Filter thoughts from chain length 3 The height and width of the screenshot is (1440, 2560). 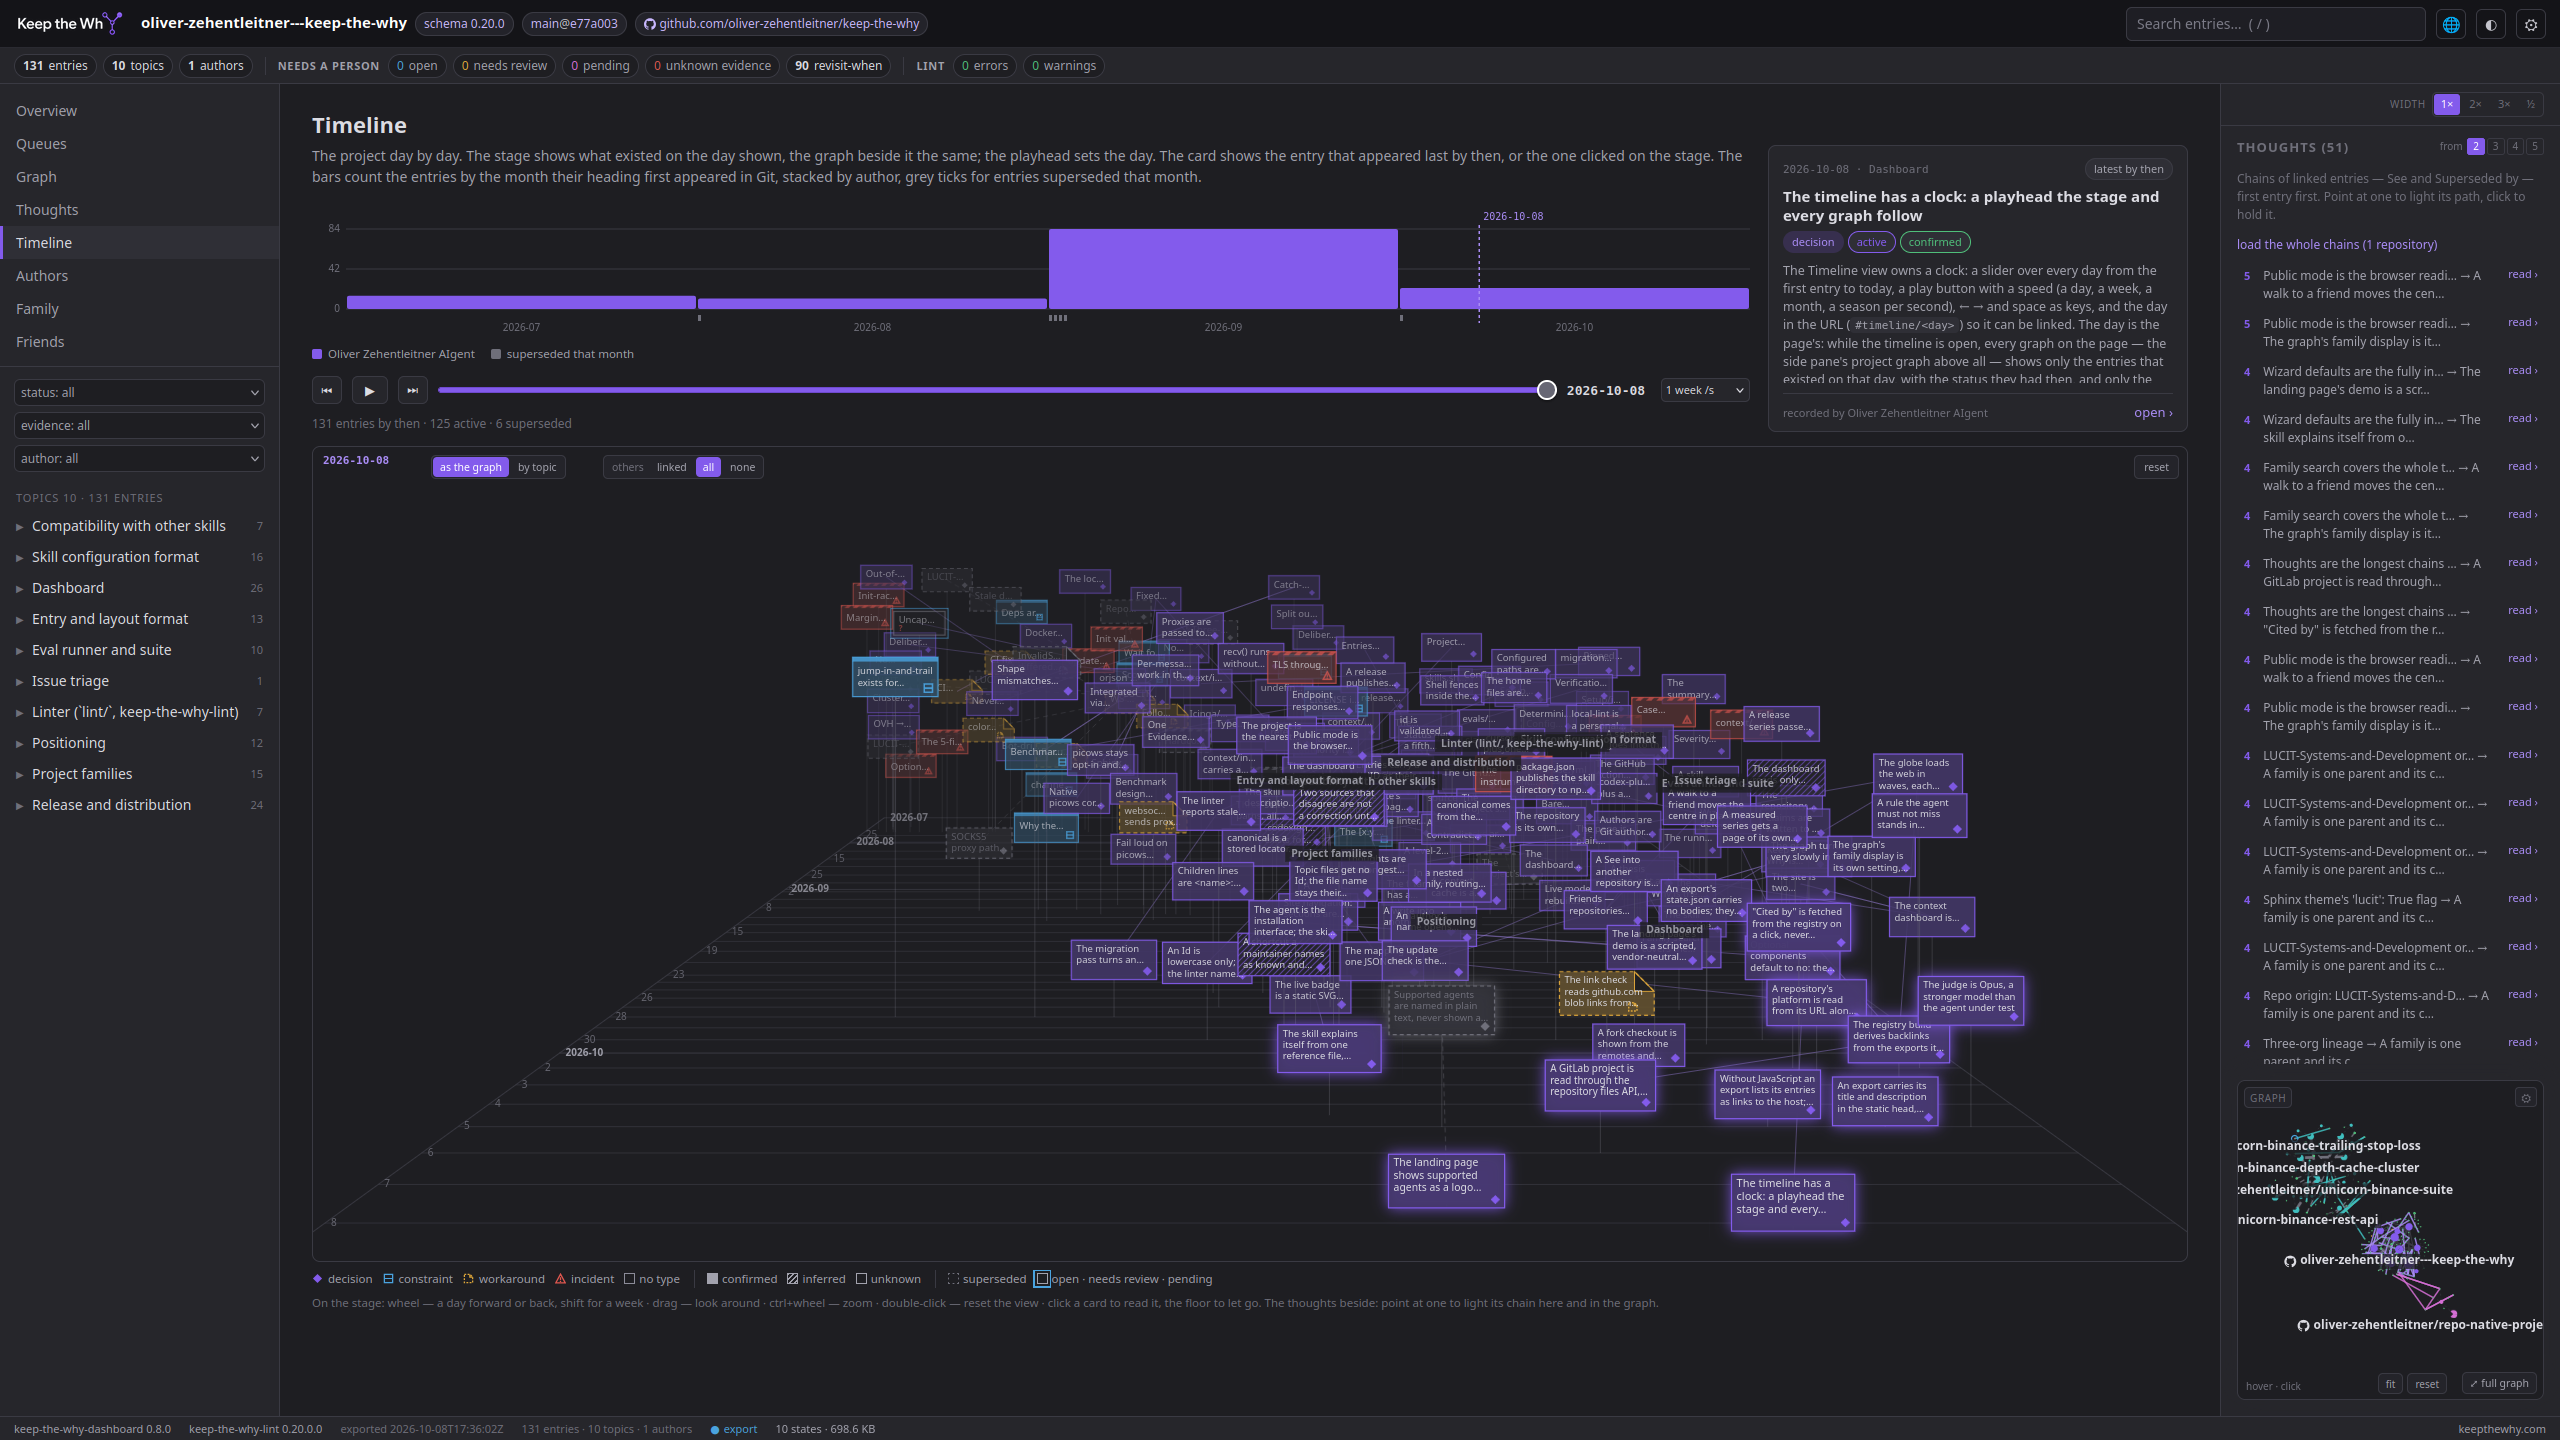[2496, 146]
